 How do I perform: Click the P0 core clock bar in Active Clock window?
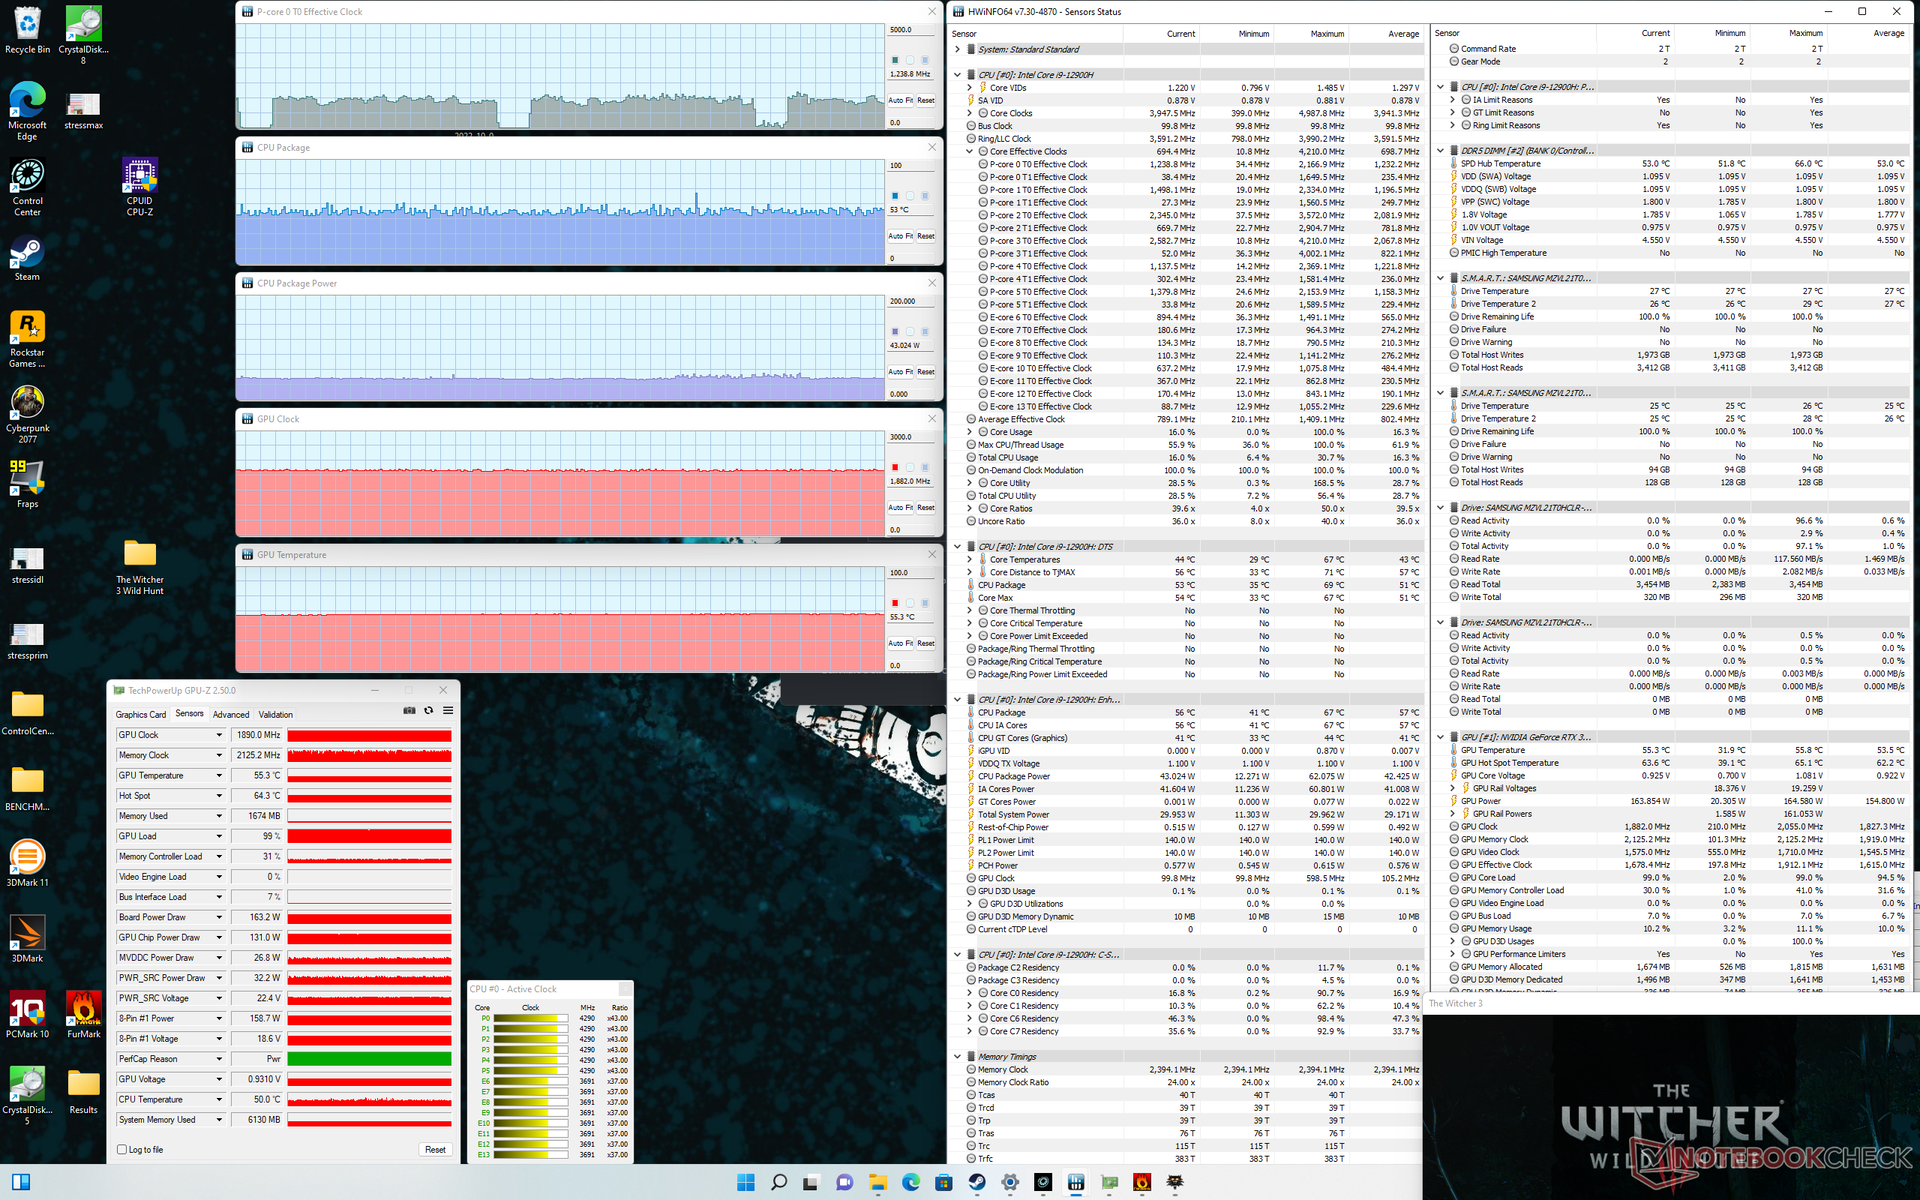[x=531, y=1018]
